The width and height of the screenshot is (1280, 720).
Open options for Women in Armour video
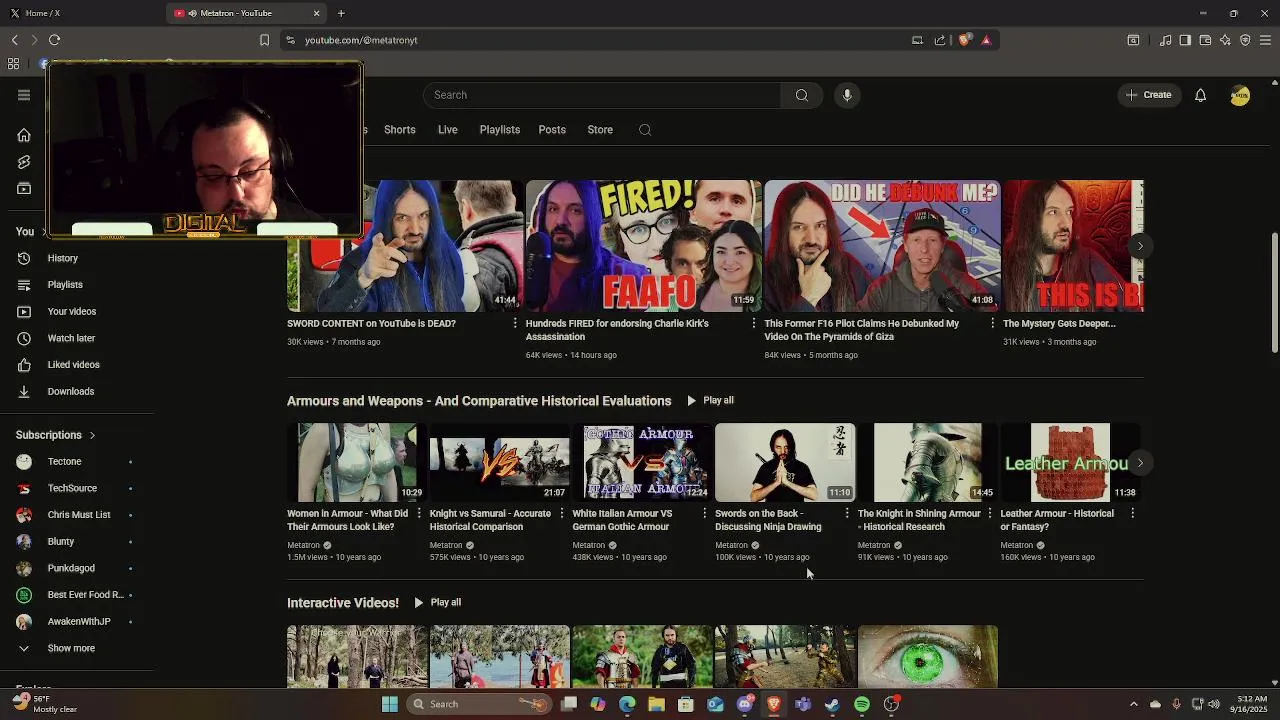tap(419, 514)
